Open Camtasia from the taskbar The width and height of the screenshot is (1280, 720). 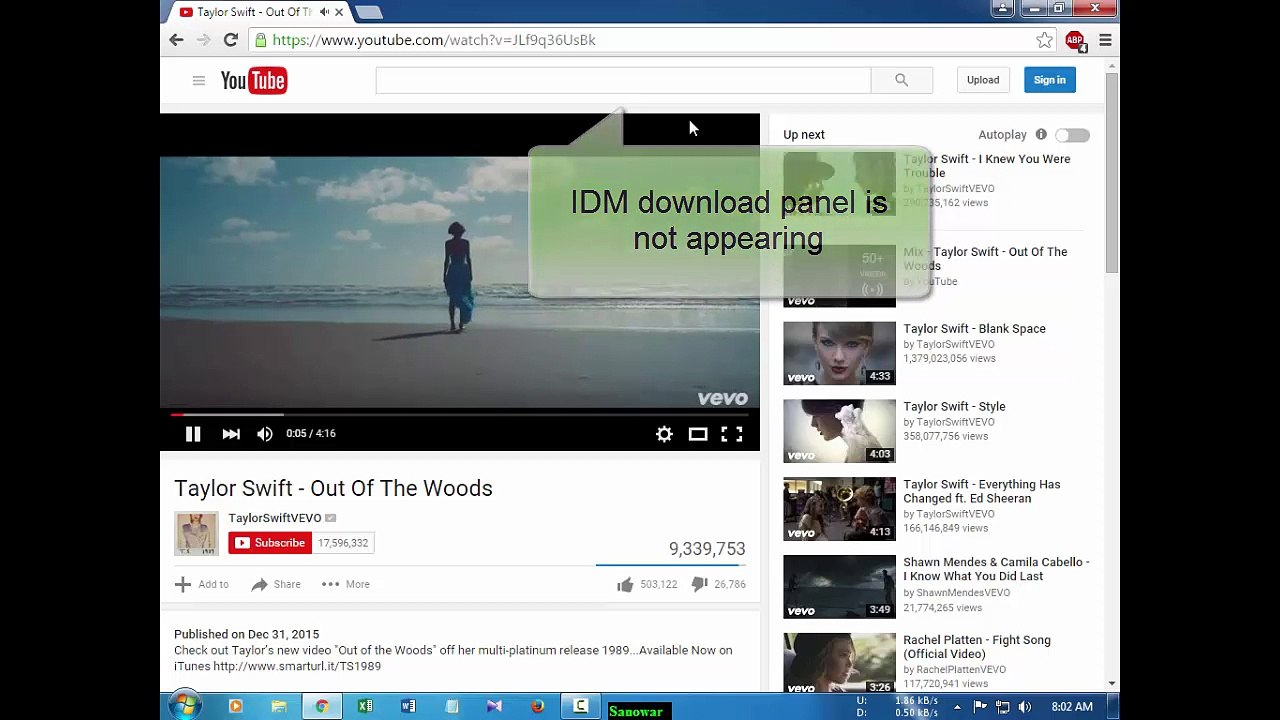click(580, 707)
